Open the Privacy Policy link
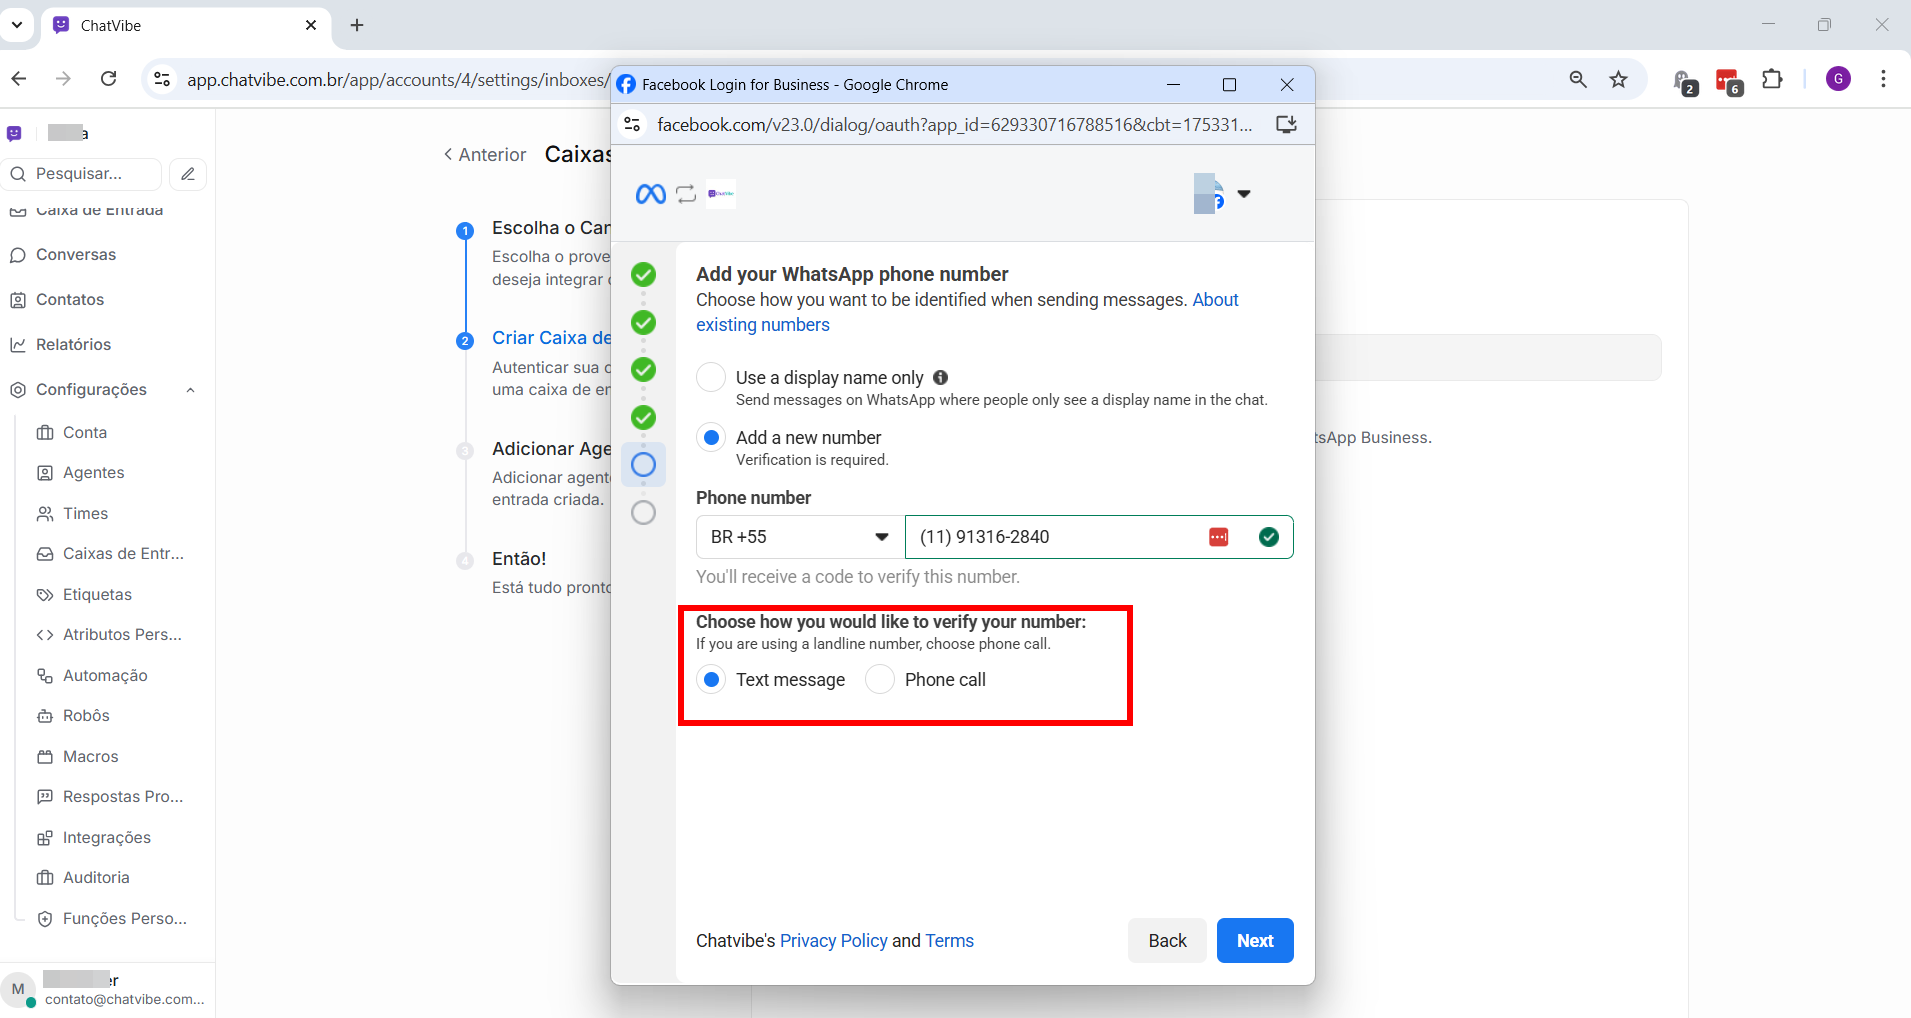Image resolution: width=1911 pixels, height=1018 pixels. pos(834,941)
